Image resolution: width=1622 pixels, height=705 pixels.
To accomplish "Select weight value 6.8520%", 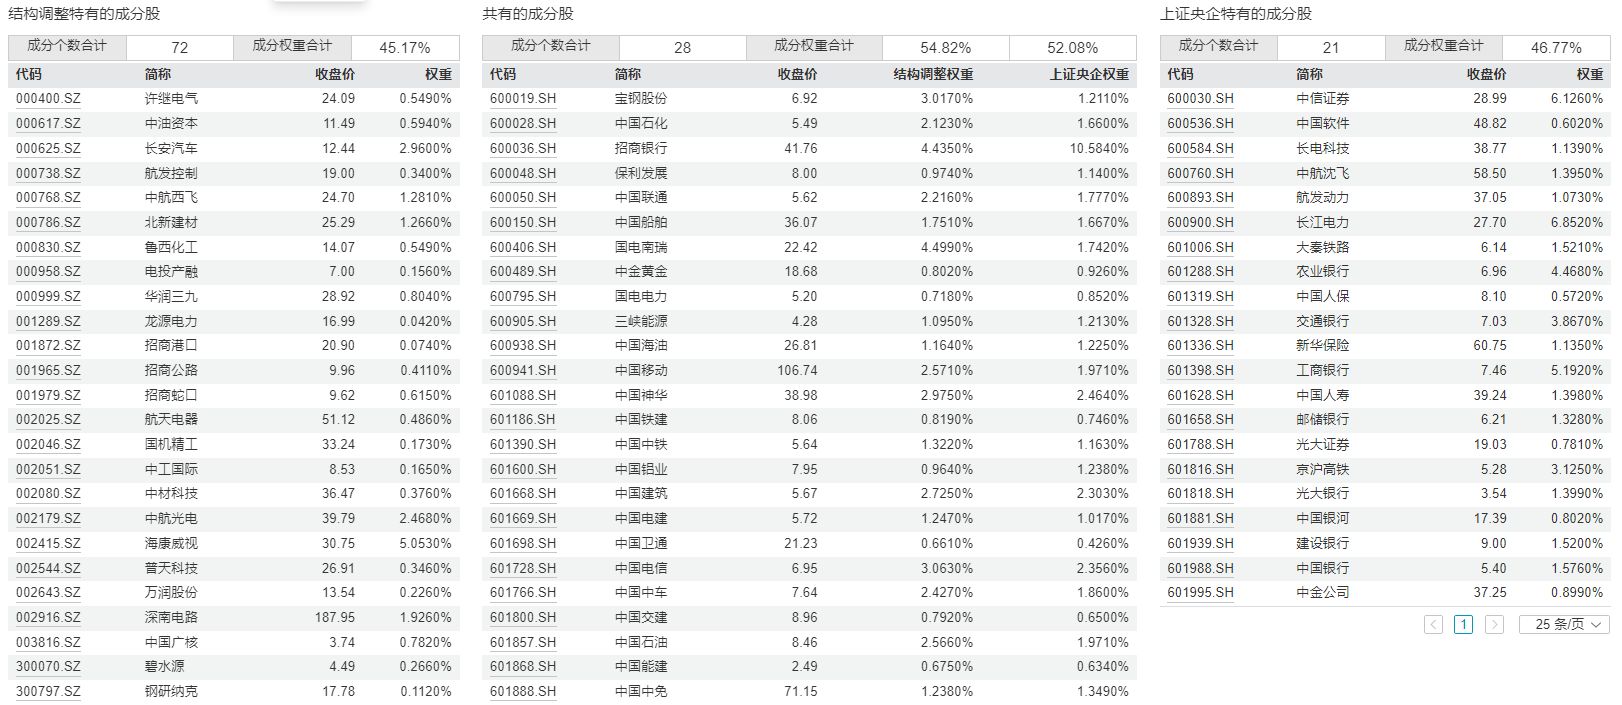I will click(1577, 222).
